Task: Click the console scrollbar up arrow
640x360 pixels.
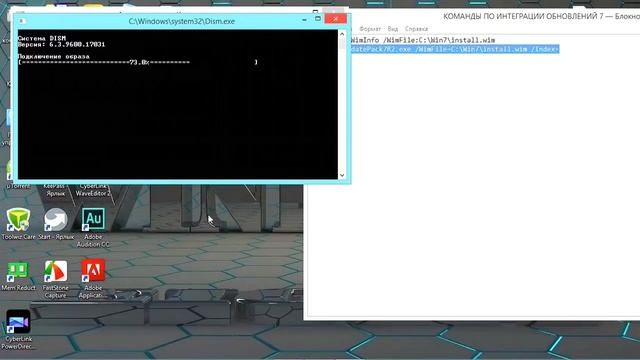Action: pos(342,34)
